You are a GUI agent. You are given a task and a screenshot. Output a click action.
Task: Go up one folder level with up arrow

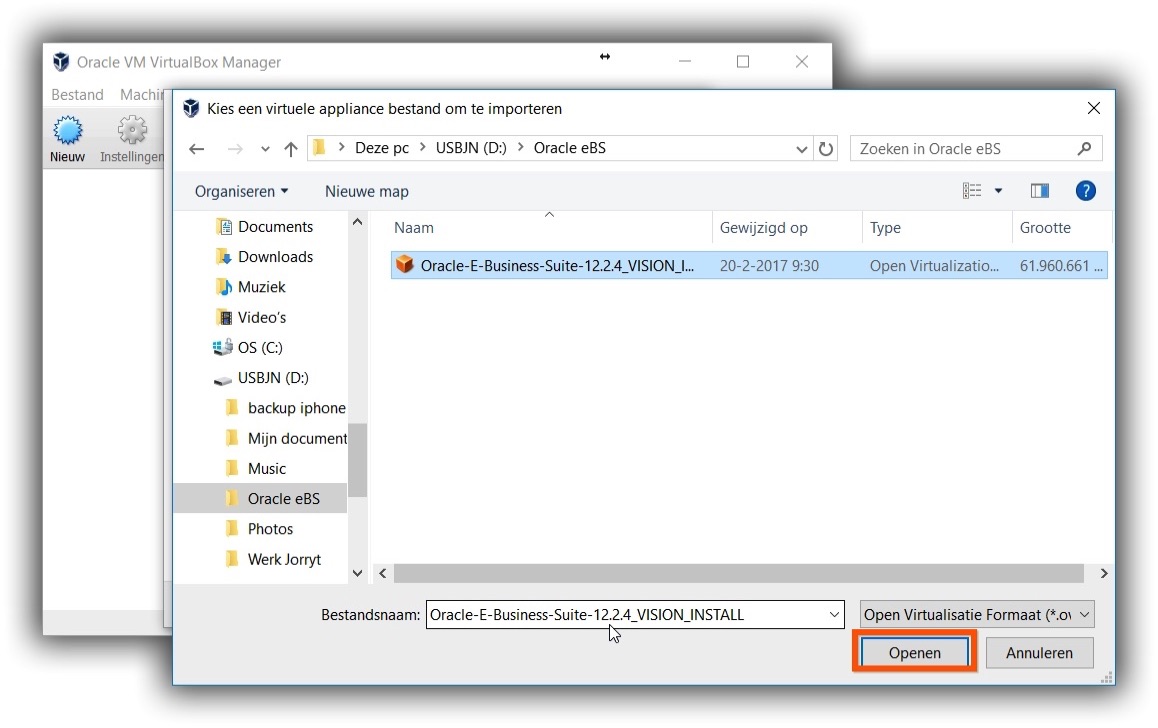tap(291, 149)
